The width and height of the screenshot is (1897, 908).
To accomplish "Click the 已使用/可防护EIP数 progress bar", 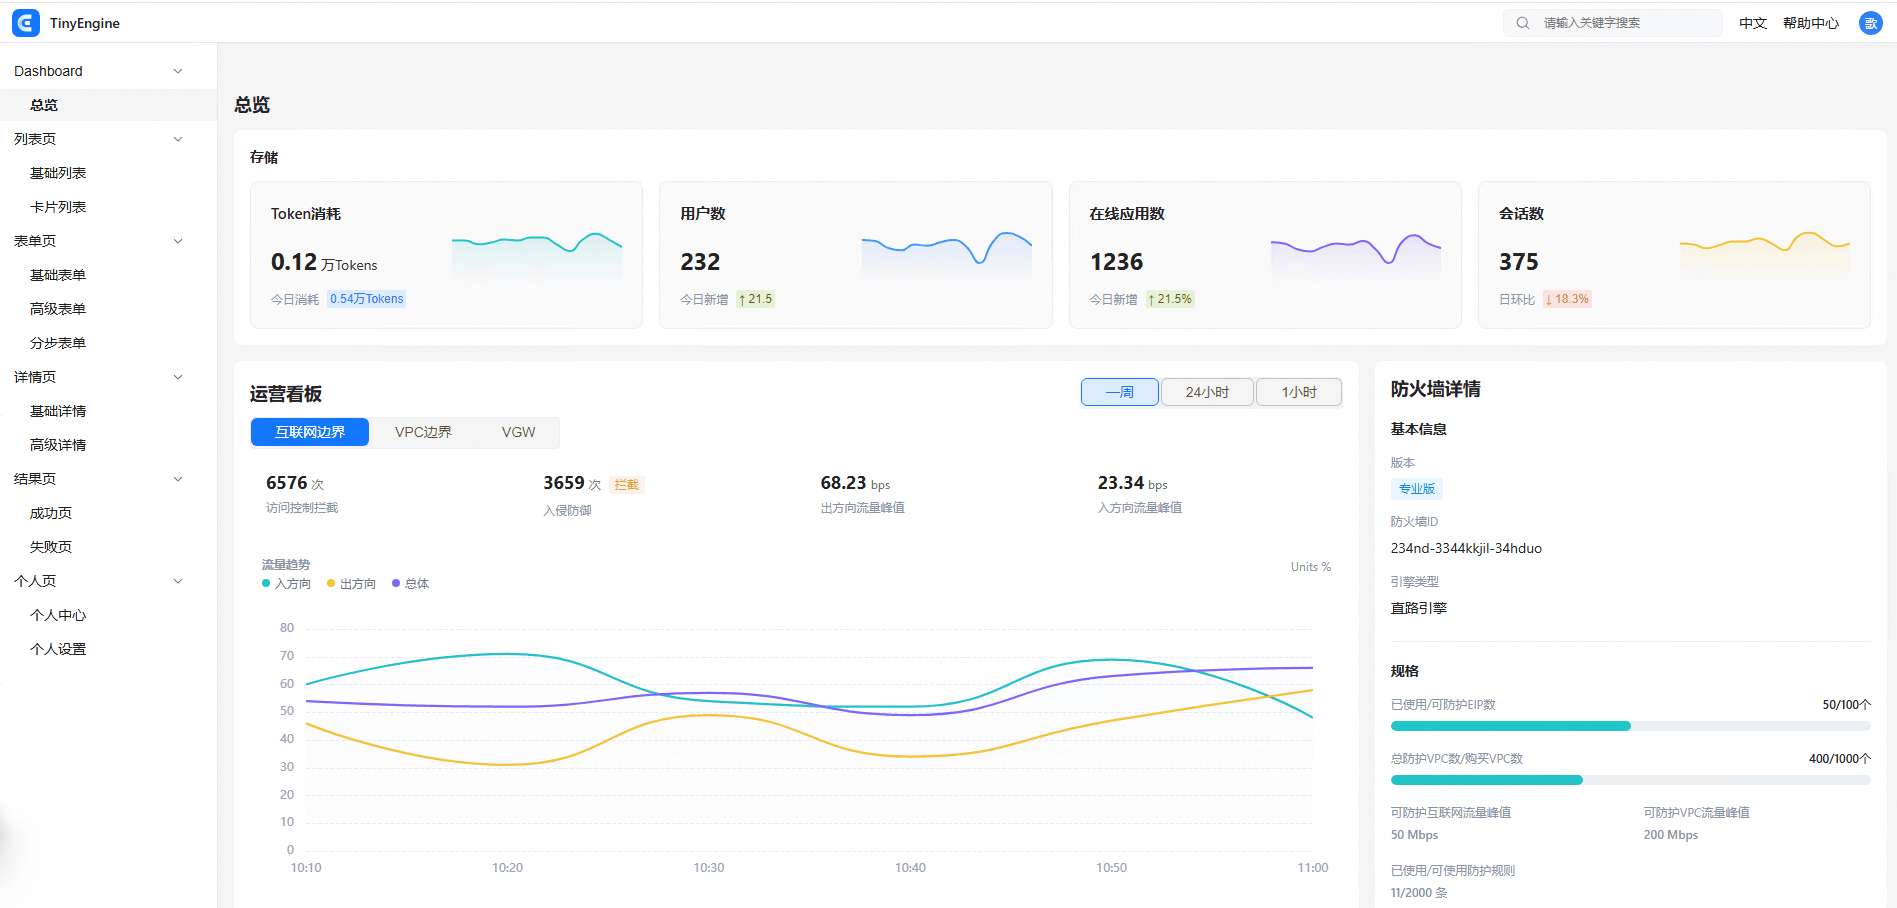I will [x=1631, y=726].
